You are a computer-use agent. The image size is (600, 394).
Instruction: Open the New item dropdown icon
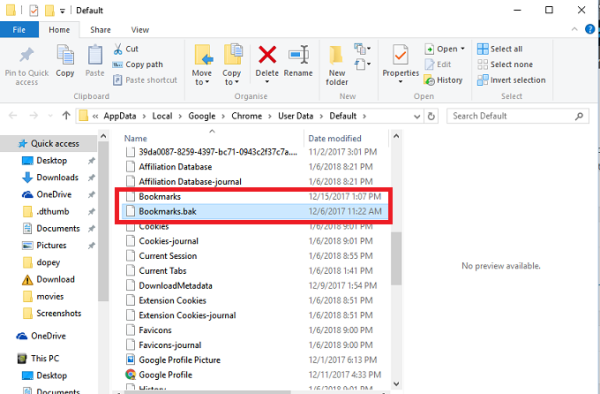[x=362, y=49]
